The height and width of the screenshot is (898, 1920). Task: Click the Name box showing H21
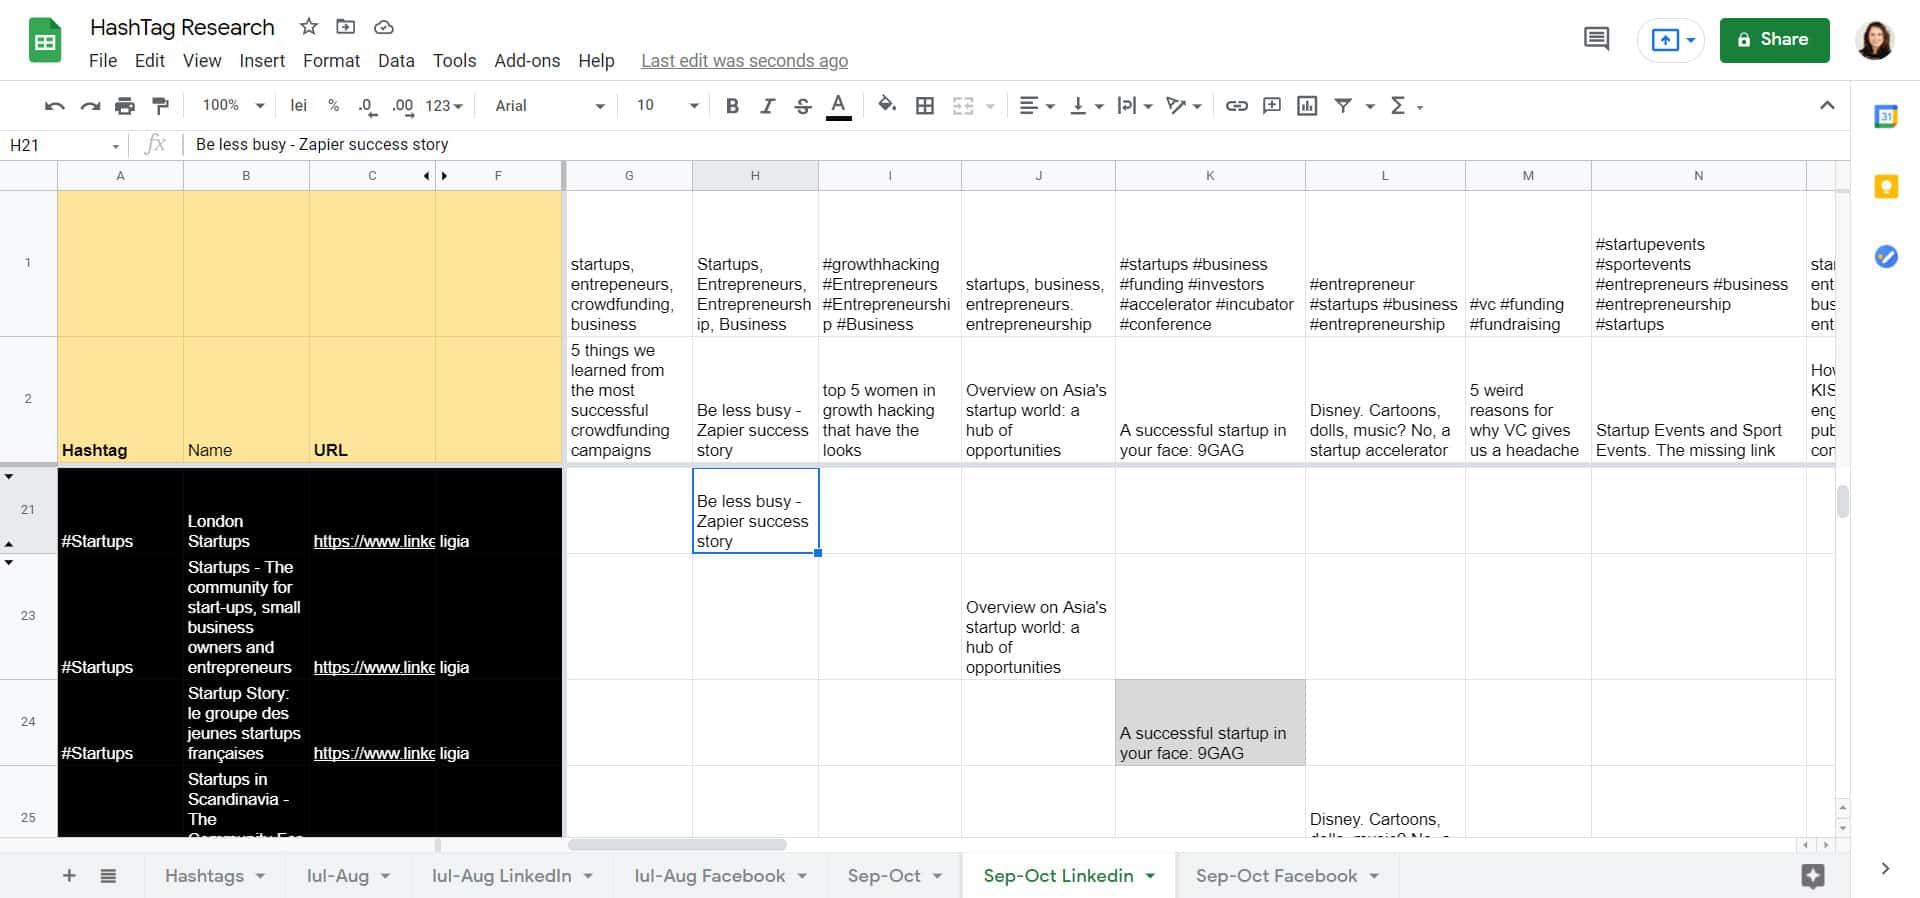[x=64, y=145]
